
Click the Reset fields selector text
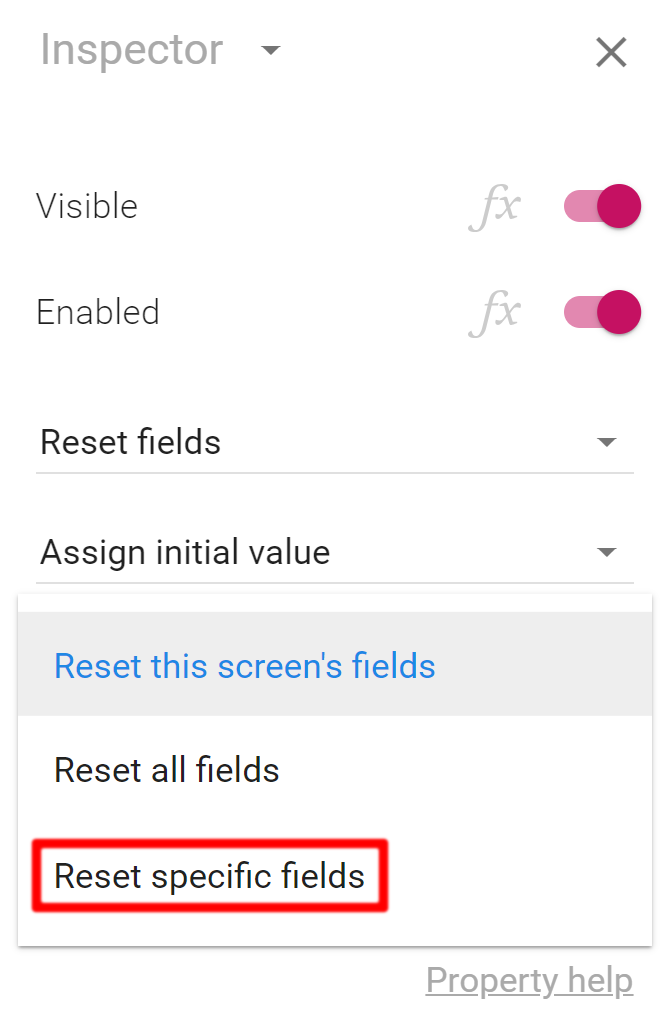[130, 442]
